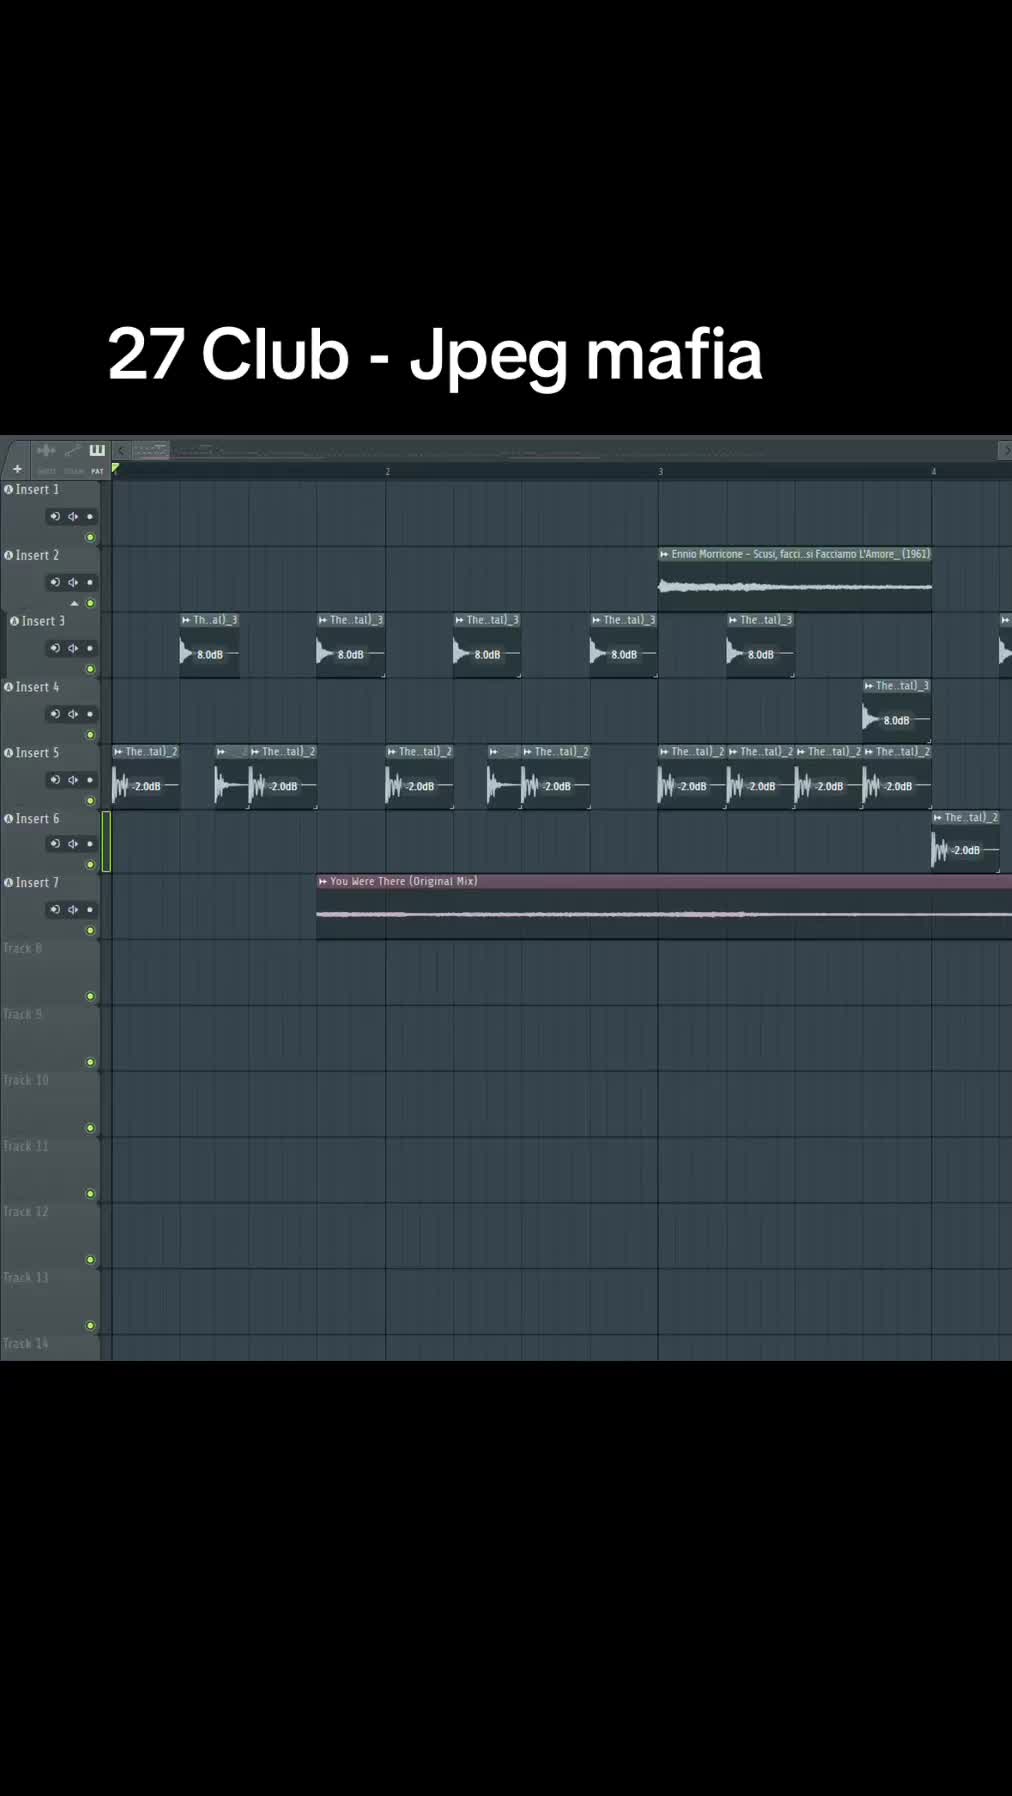Click the audio input icon on Insert 3
The height and width of the screenshot is (1796, 1012).
coord(55,648)
